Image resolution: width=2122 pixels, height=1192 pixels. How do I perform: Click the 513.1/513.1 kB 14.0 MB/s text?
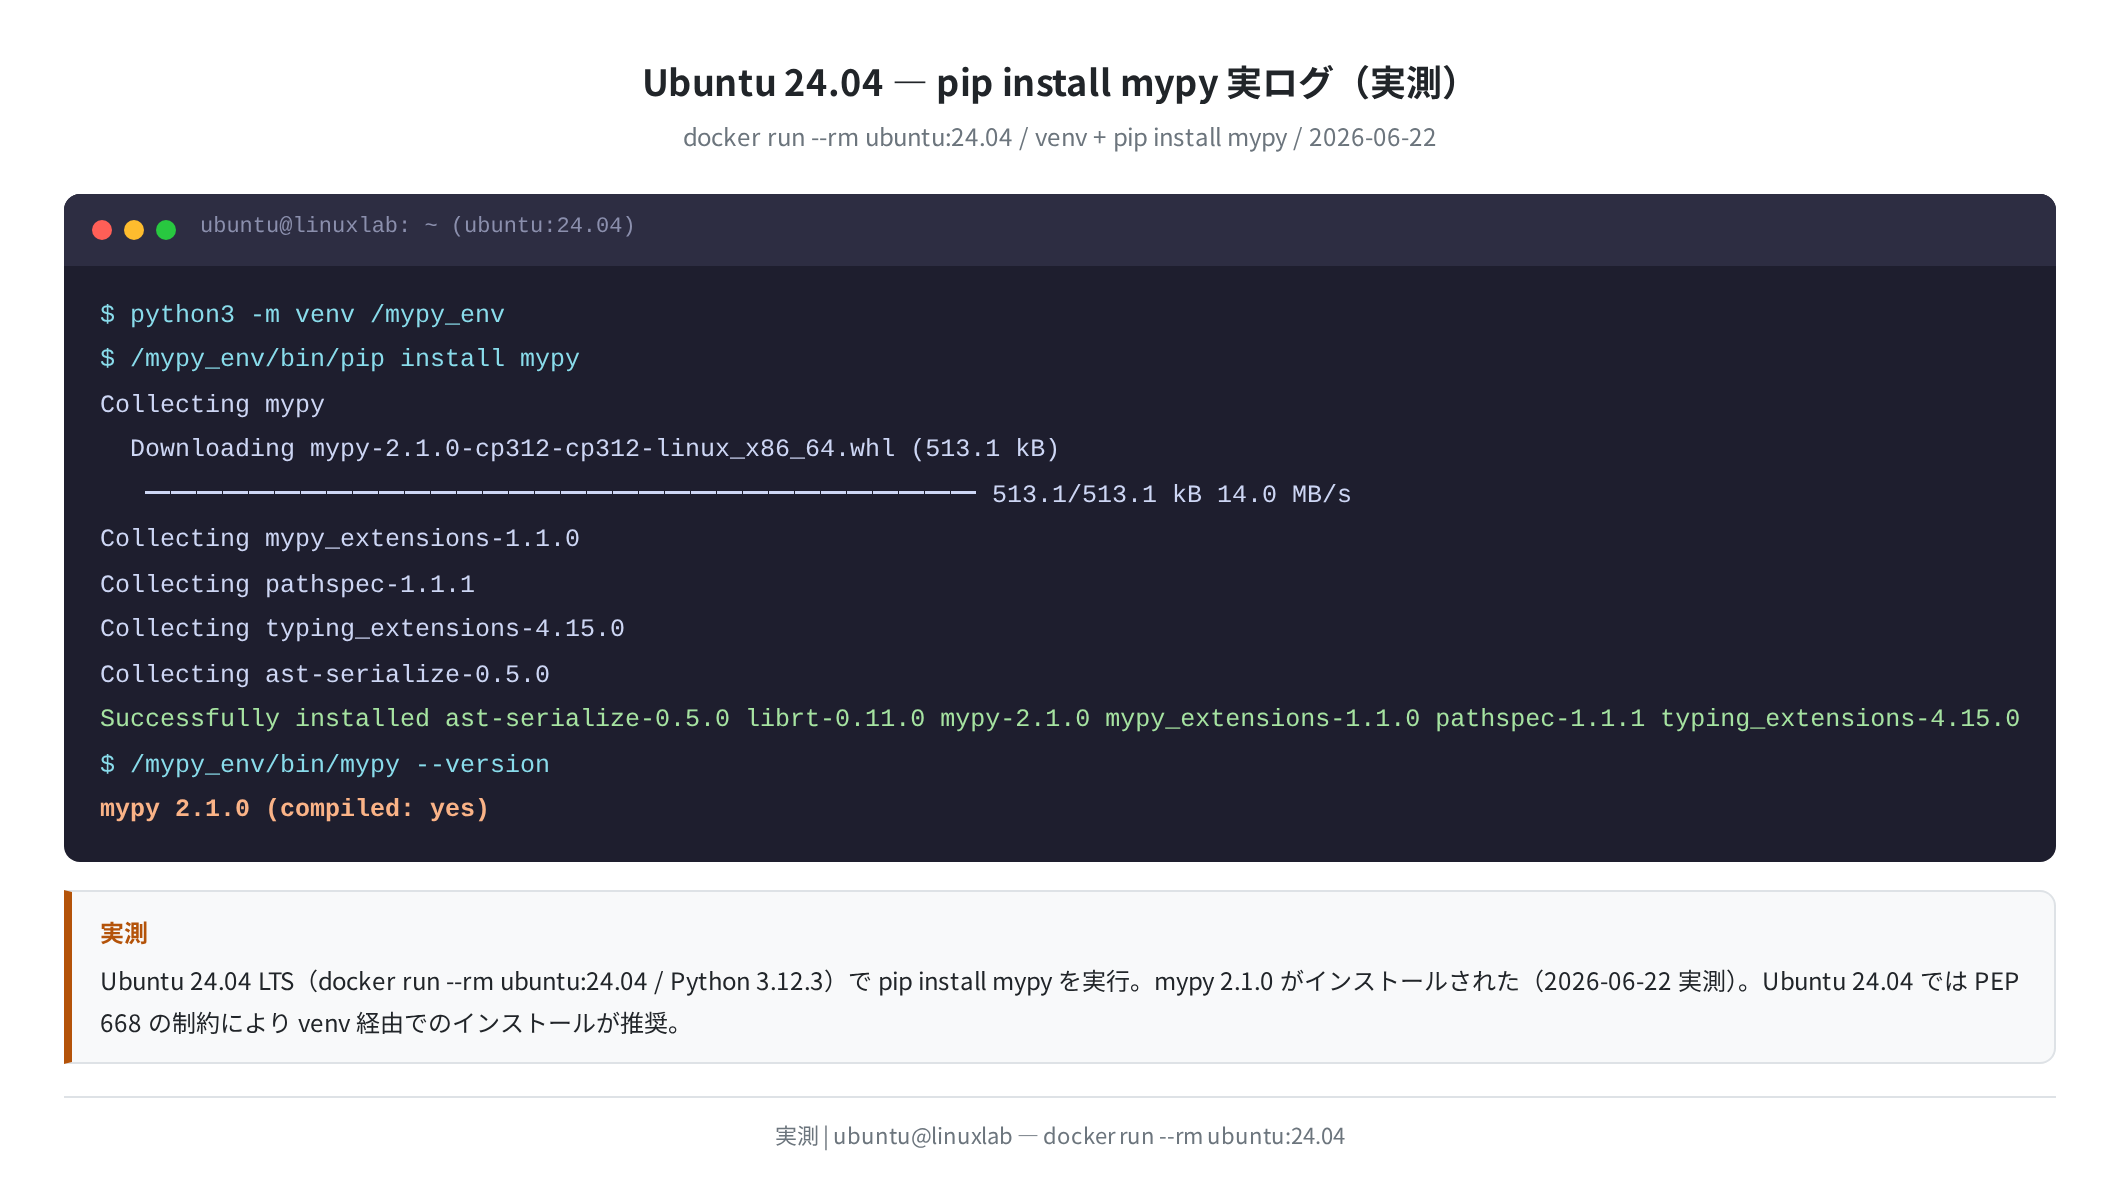(1171, 494)
